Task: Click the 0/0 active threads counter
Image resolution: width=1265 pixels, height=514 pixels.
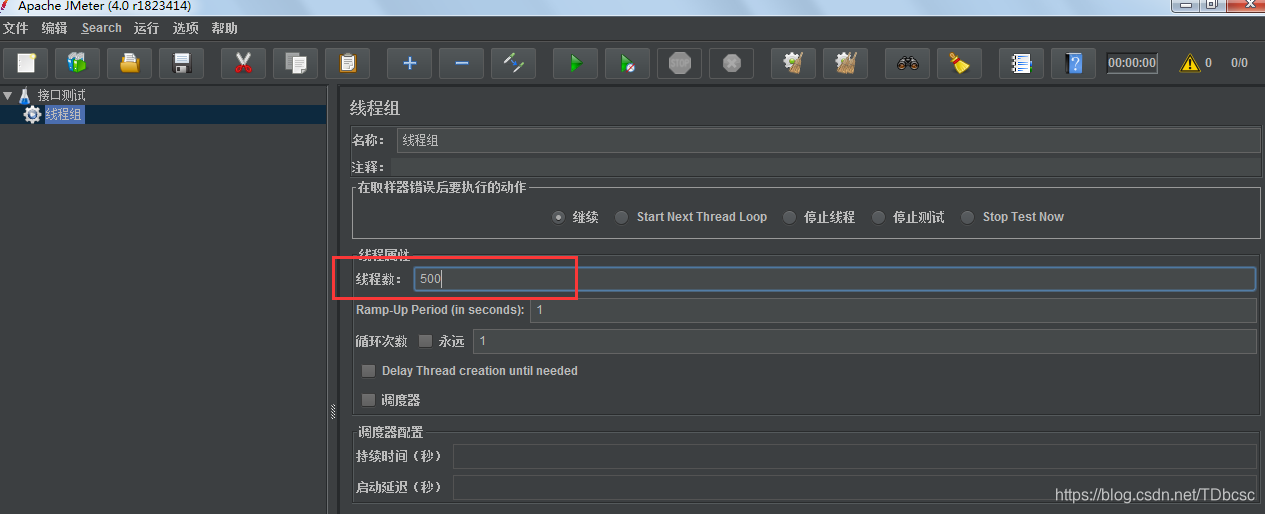Action: click(1239, 63)
